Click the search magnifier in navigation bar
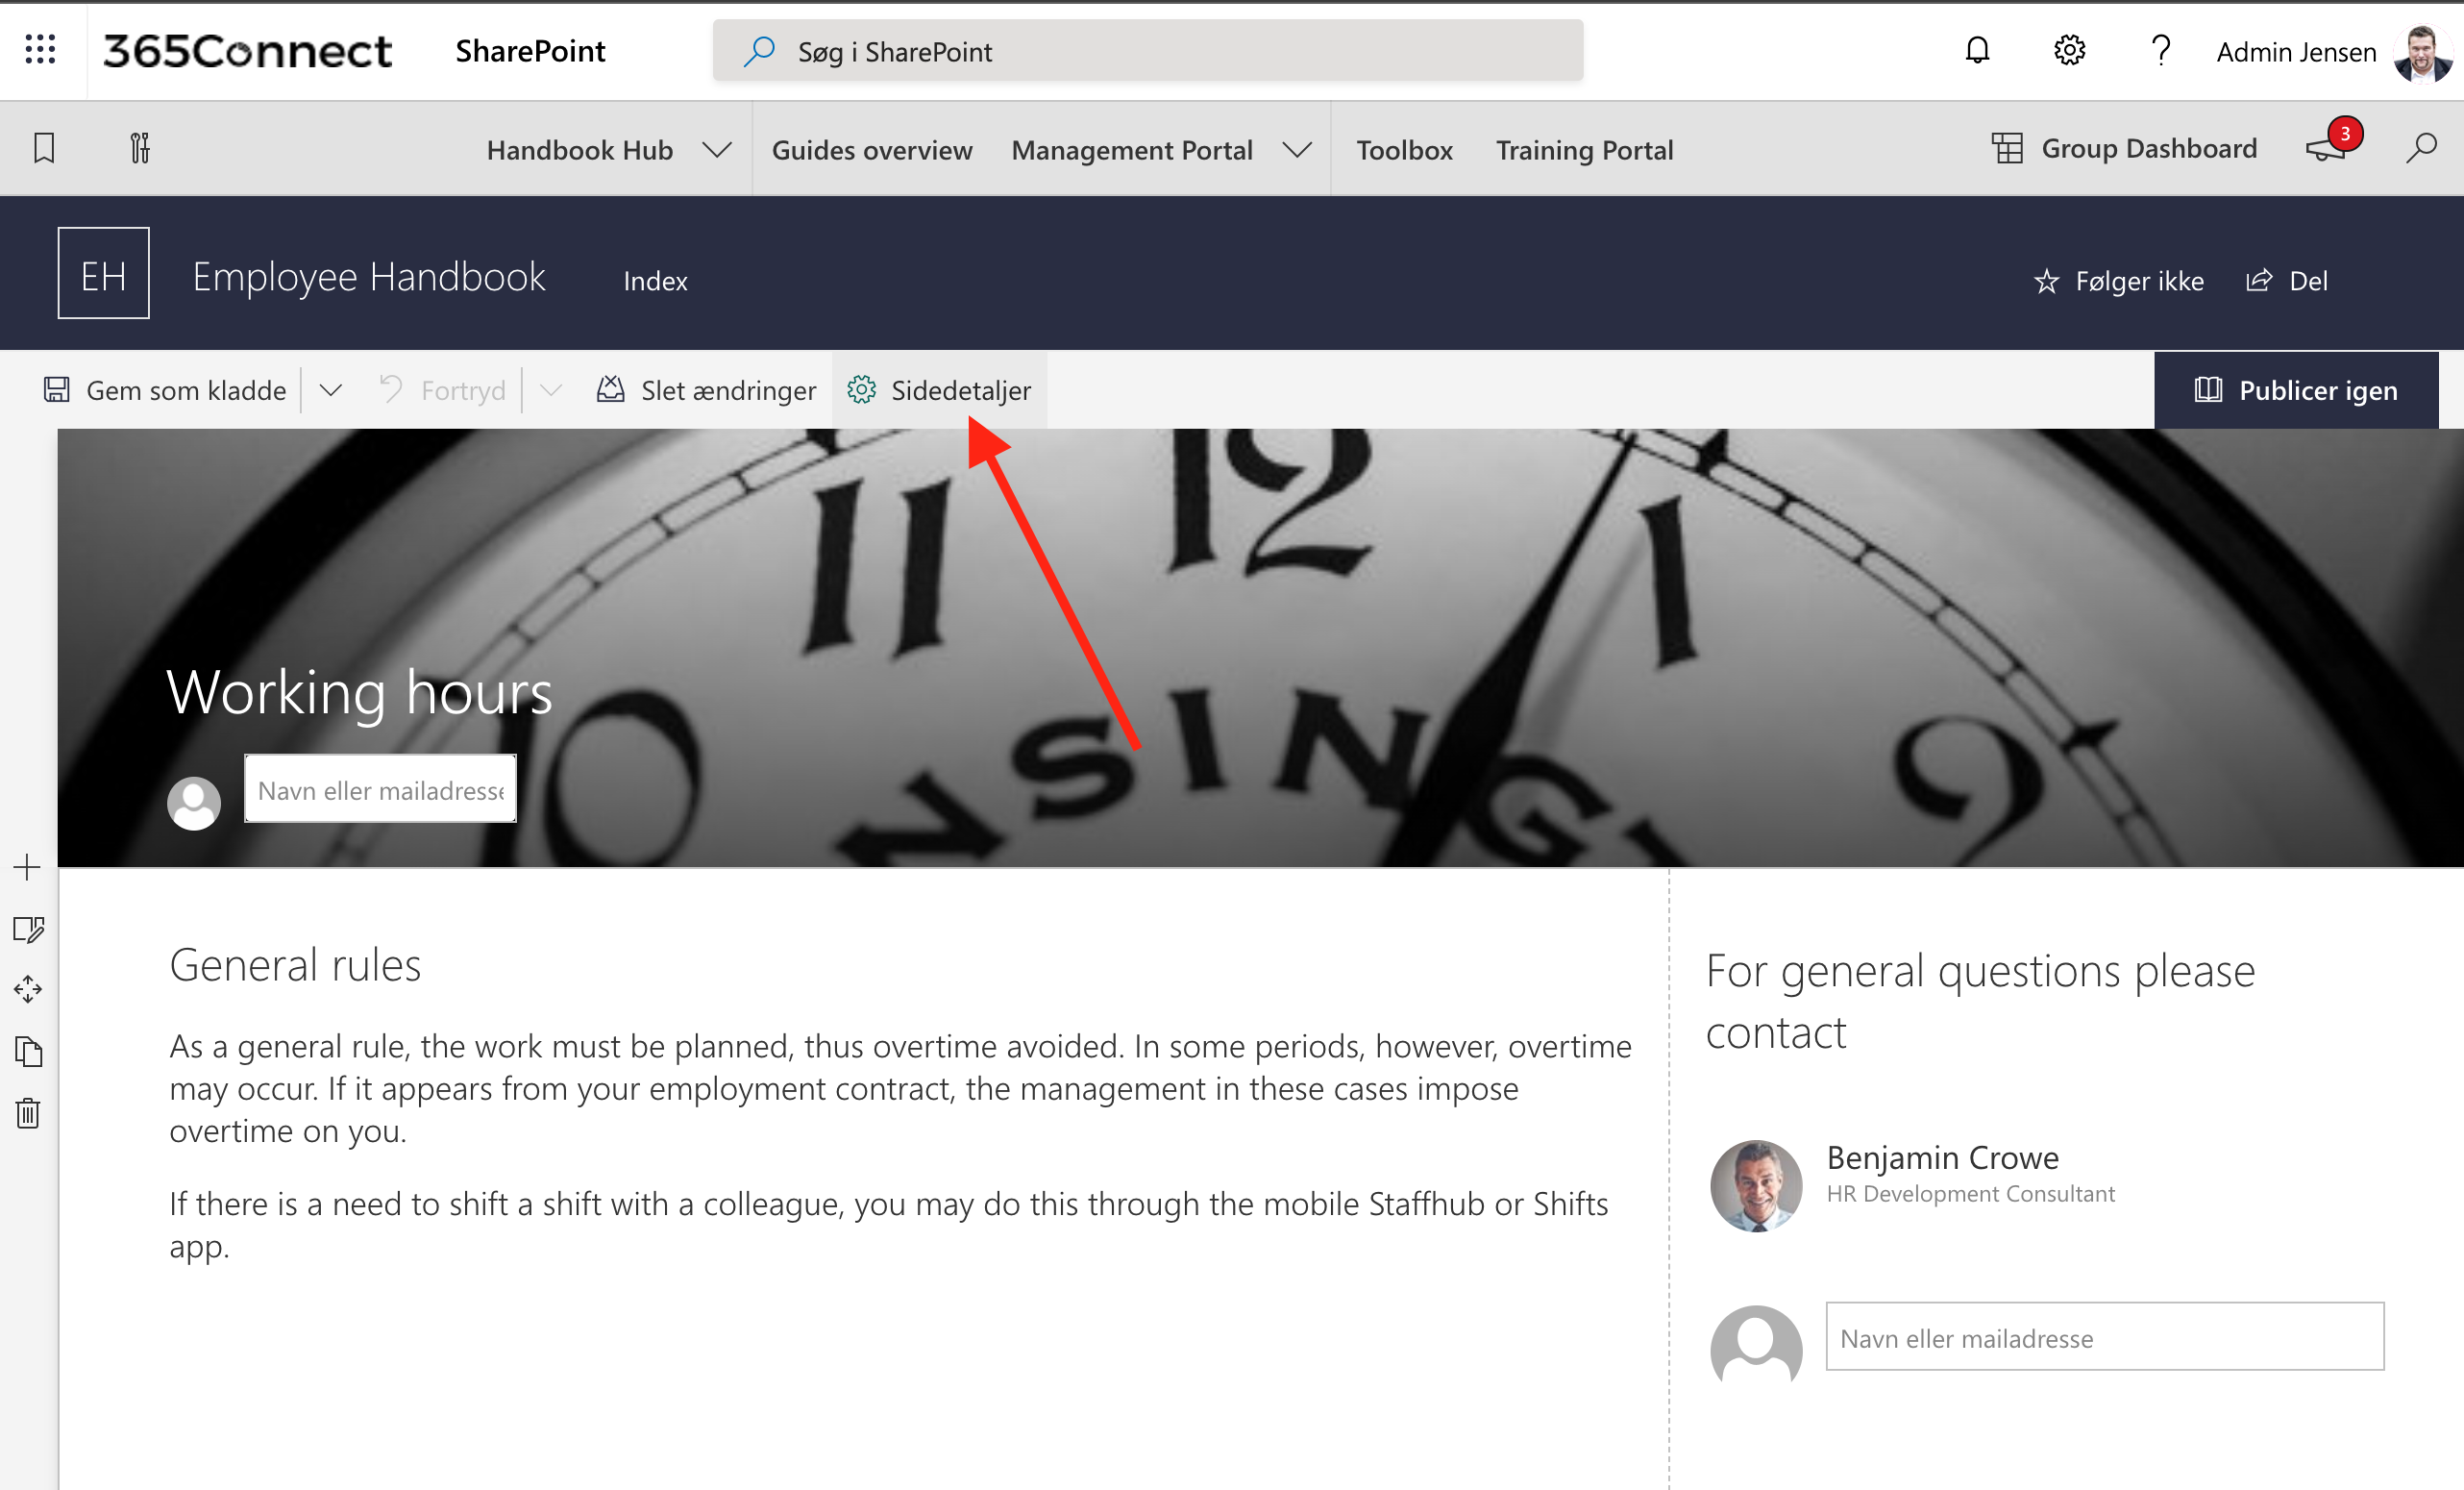The width and height of the screenshot is (2464, 1490). click(x=2421, y=148)
